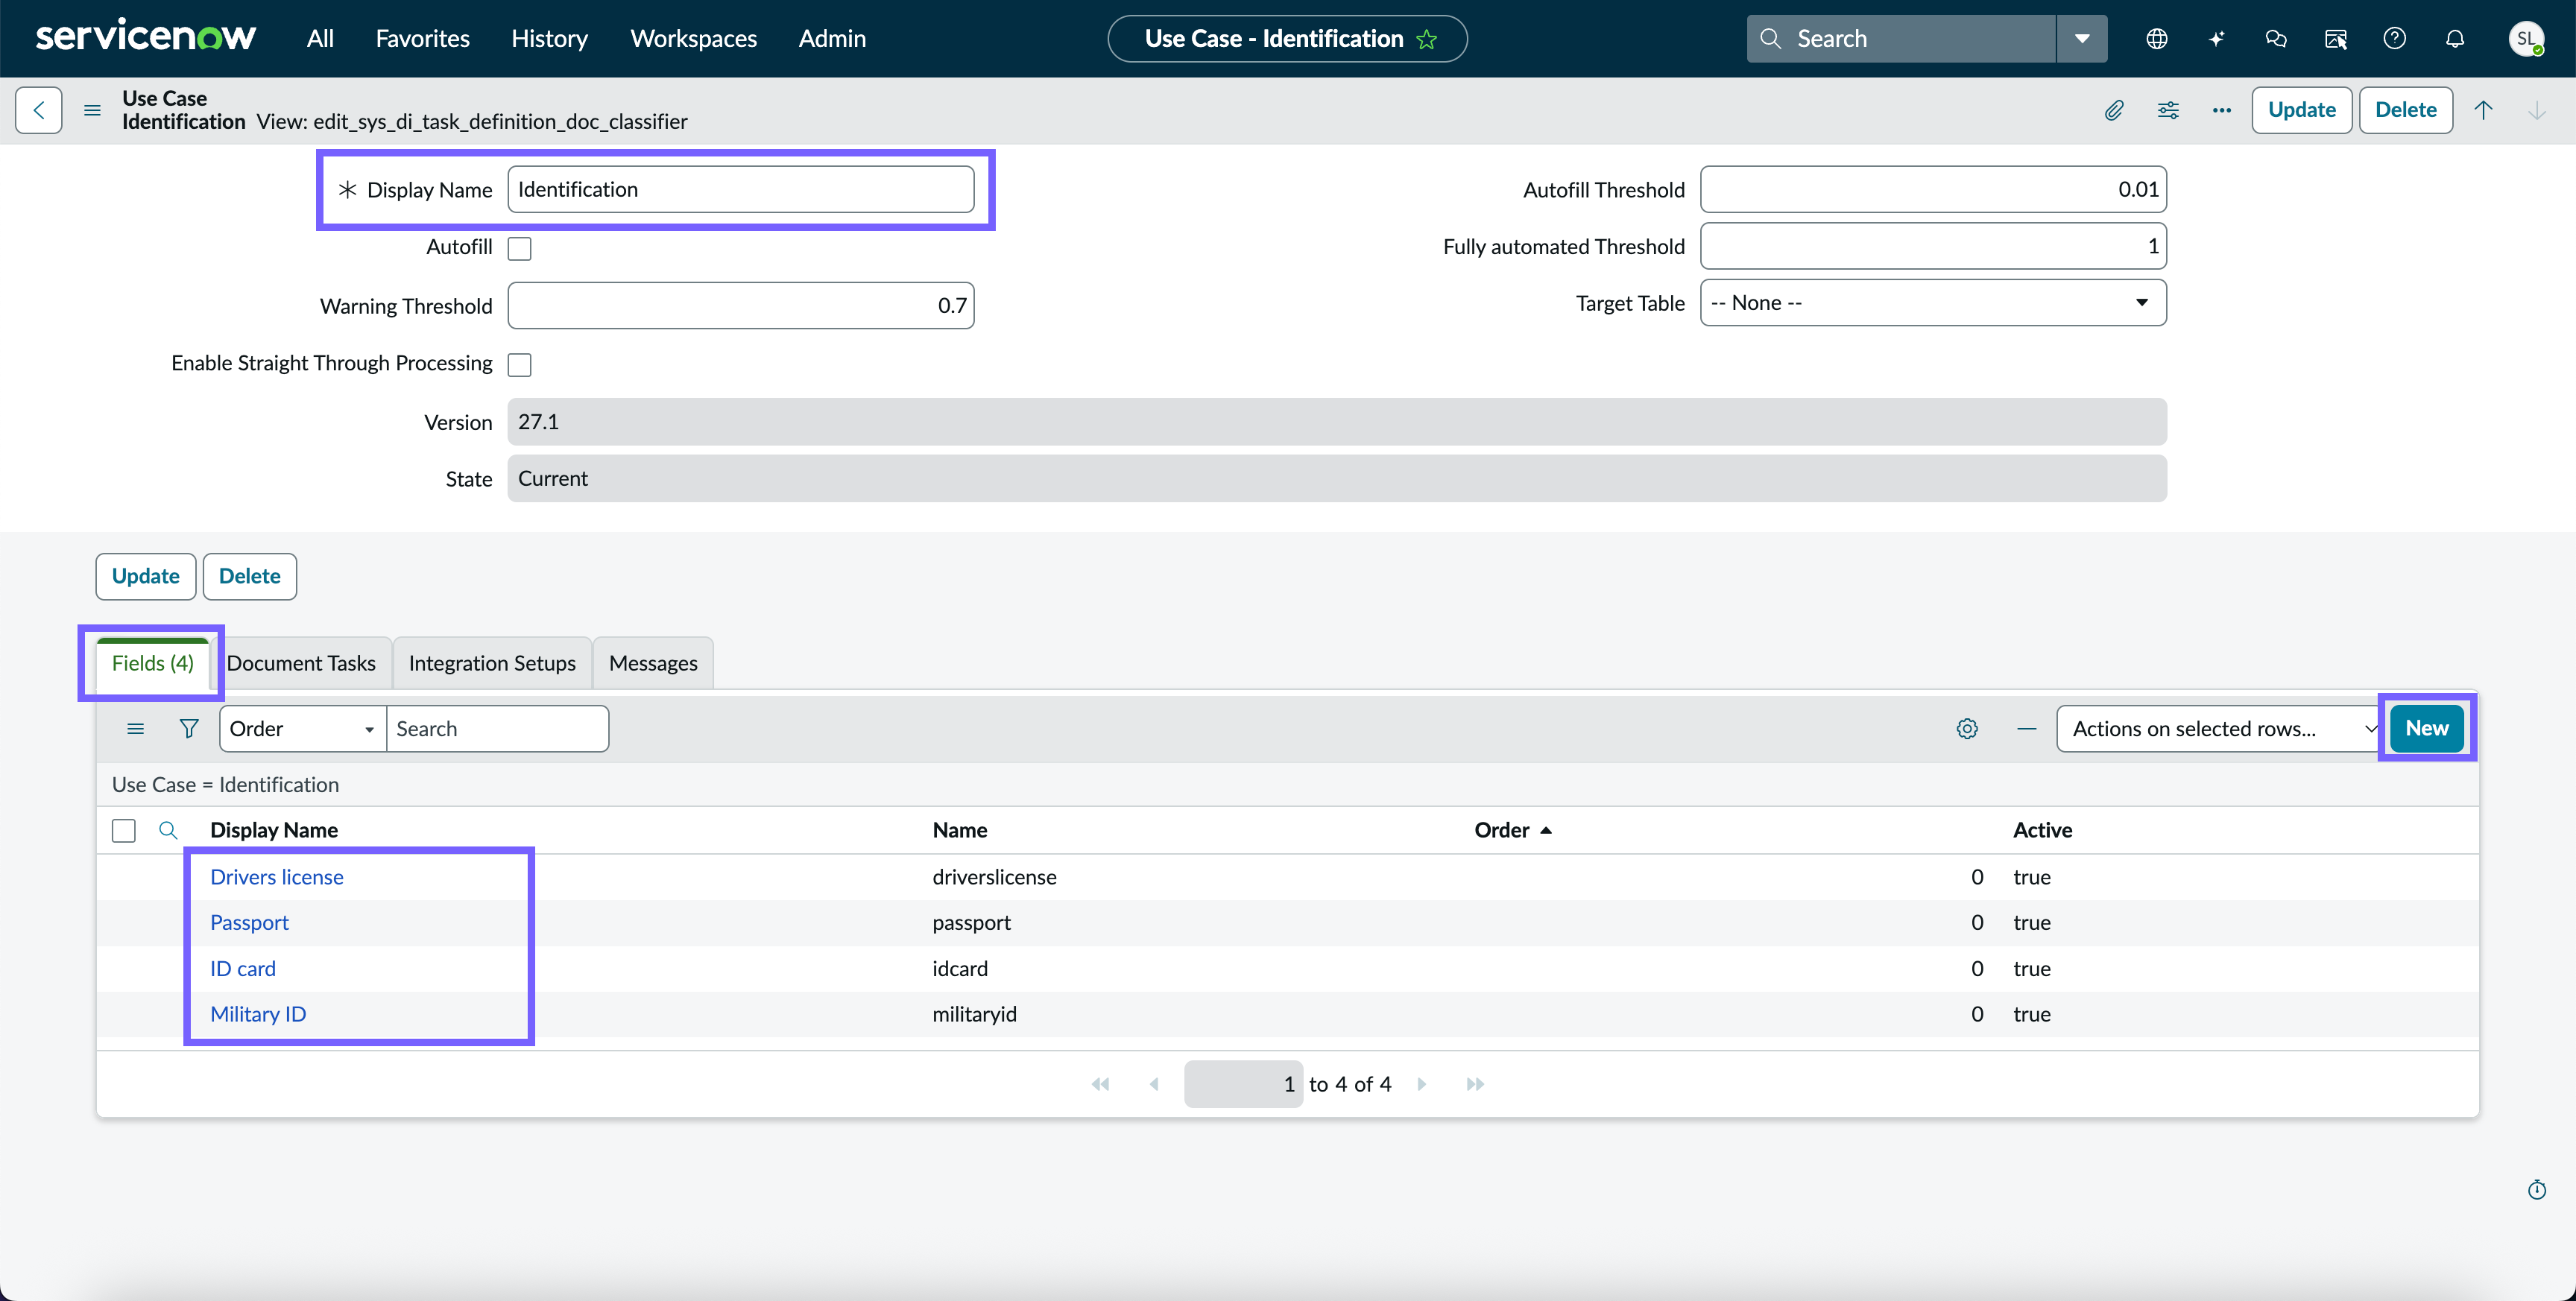
Task: Select all rows checkbox in list header
Action: coord(124,830)
